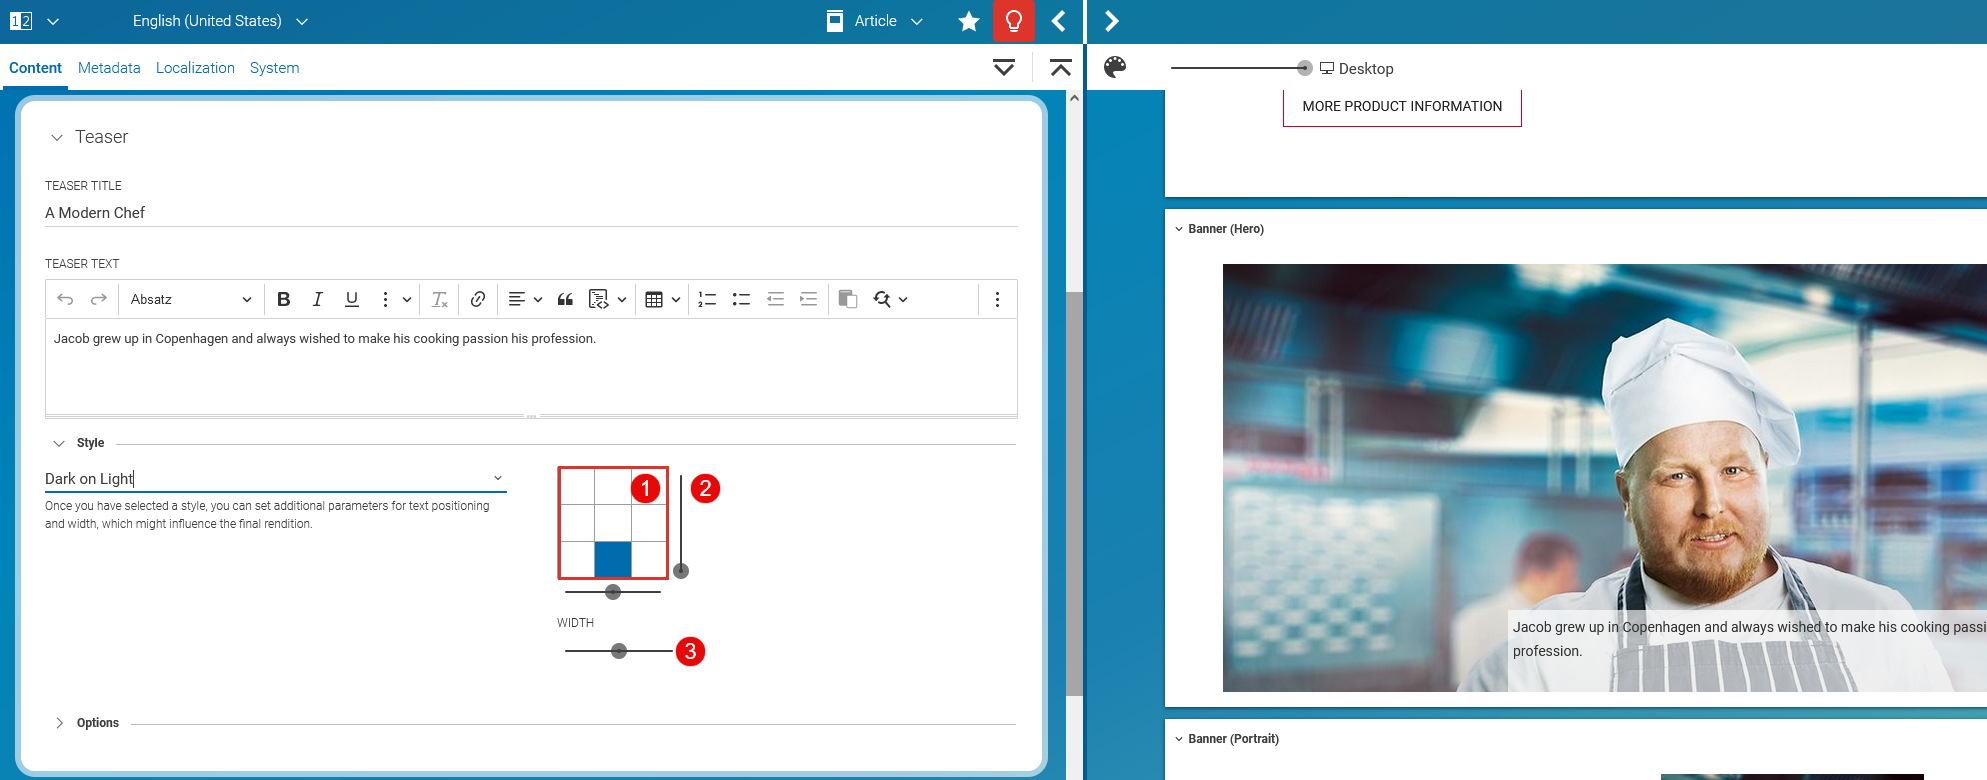Open the Dark on Light style dropdown
Screen dimensions: 1987x780
pos(275,479)
